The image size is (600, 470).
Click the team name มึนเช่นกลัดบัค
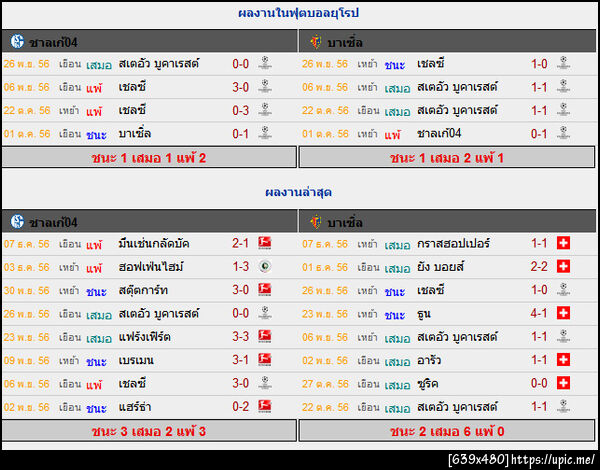pos(154,244)
